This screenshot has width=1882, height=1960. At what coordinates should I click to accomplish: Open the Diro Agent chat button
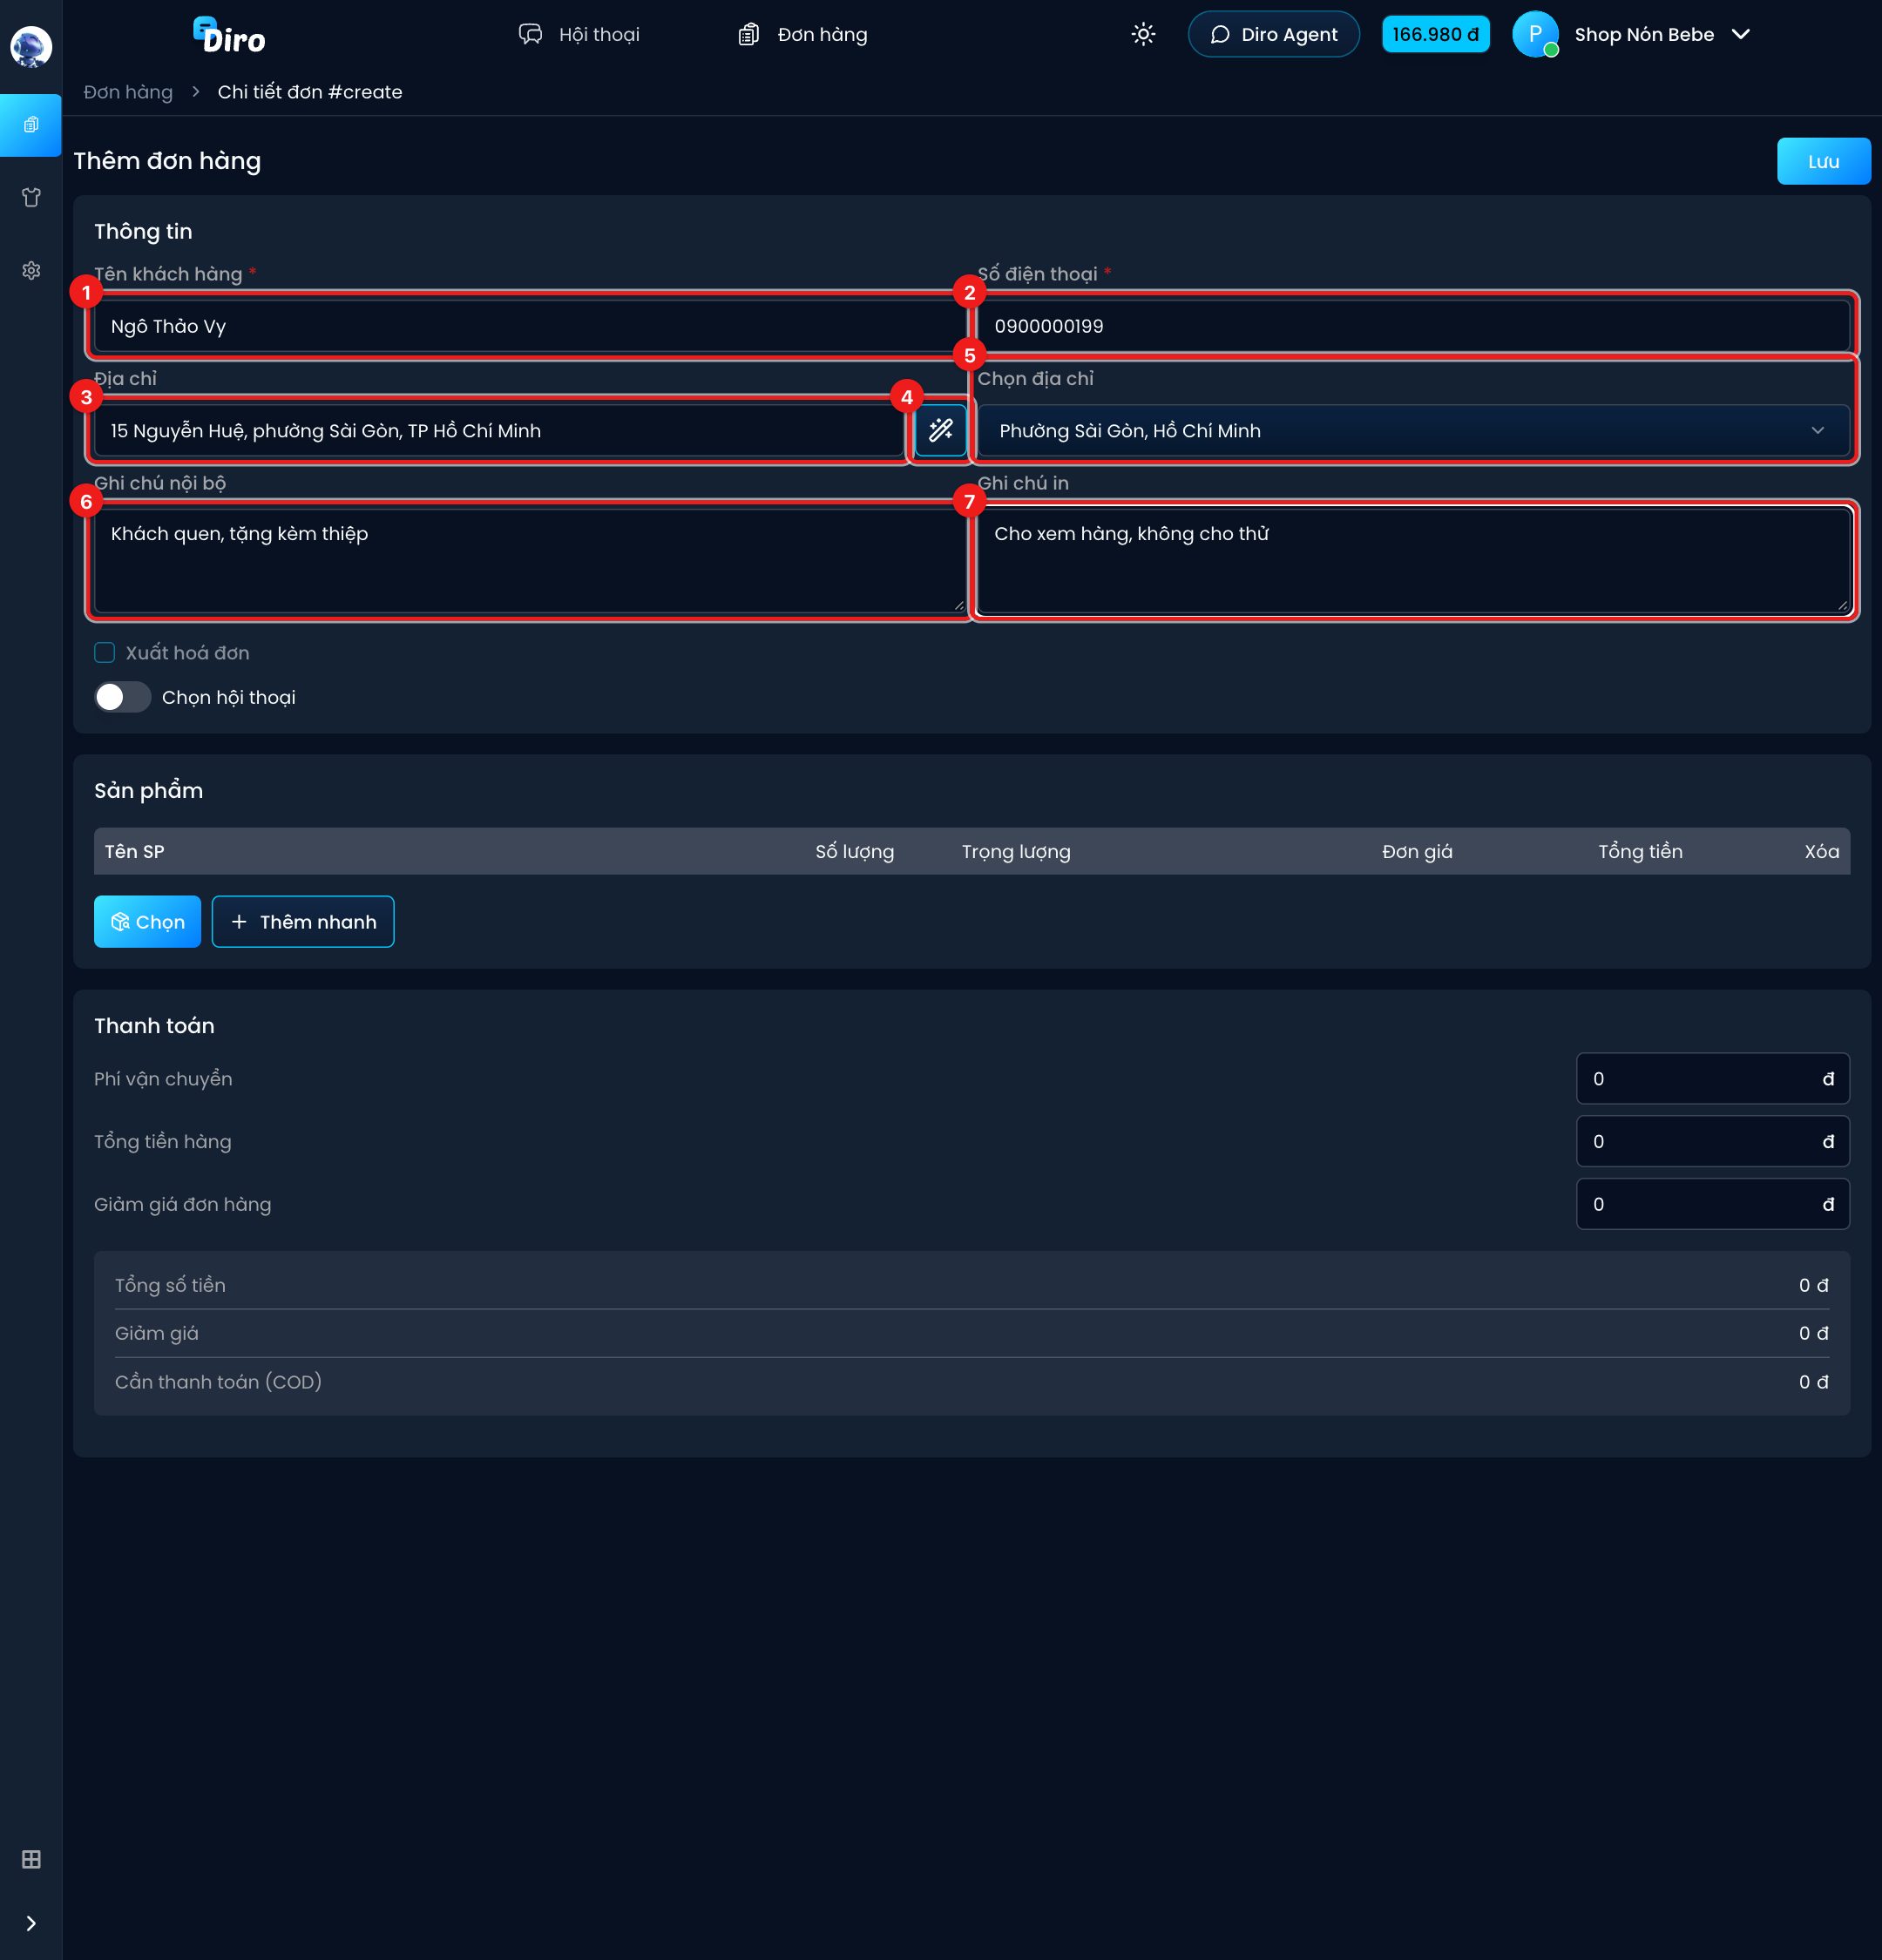(1273, 35)
